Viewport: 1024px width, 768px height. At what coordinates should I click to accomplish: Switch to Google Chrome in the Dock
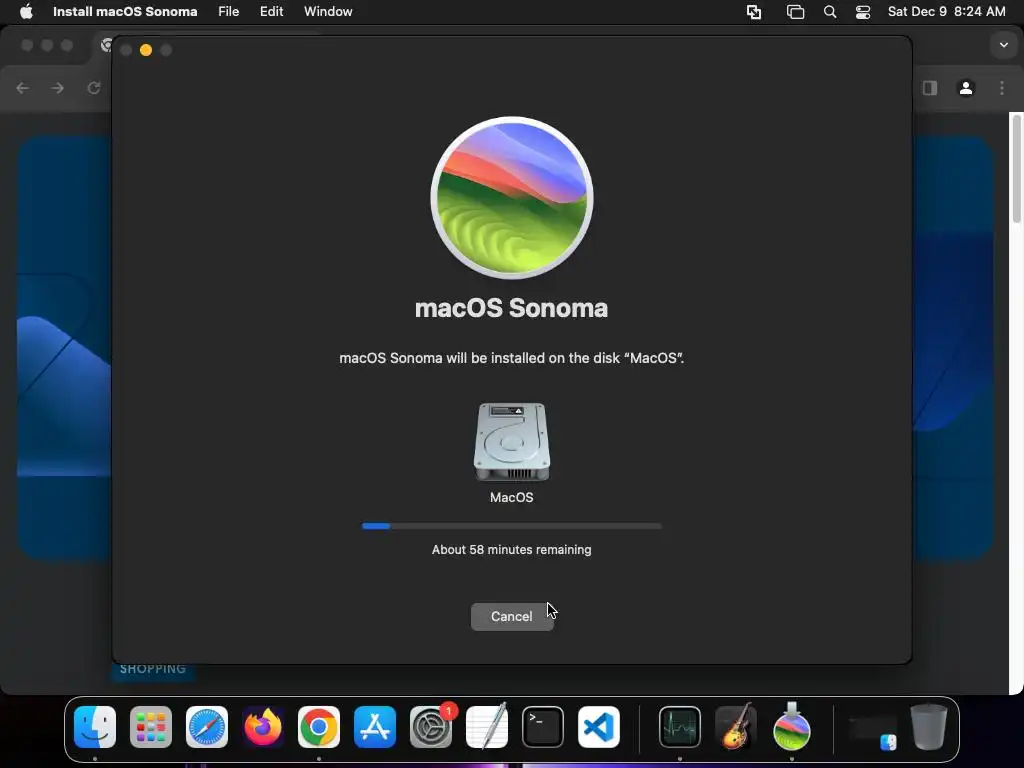coord(319,727)
